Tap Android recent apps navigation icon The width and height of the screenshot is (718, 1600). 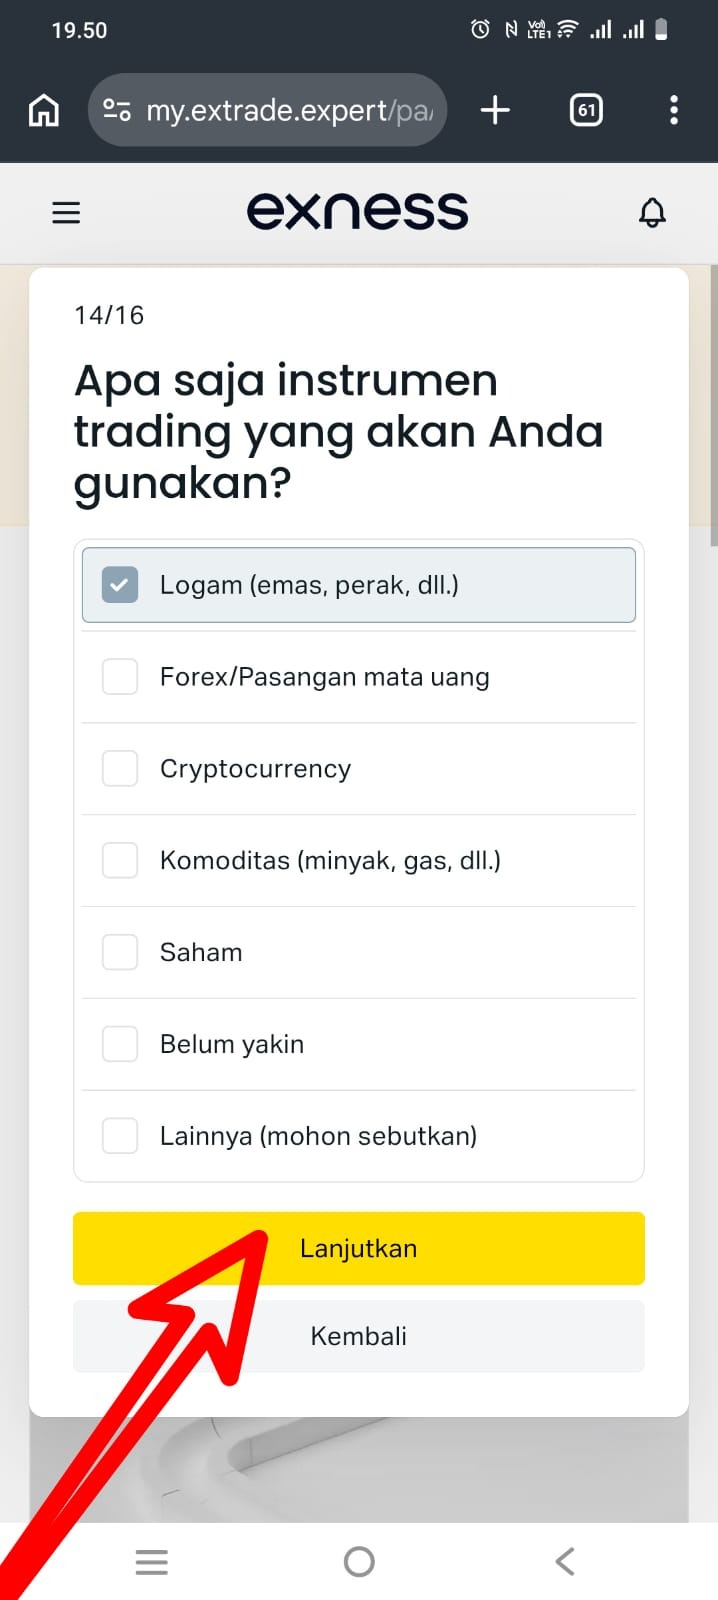point(152,1562)
